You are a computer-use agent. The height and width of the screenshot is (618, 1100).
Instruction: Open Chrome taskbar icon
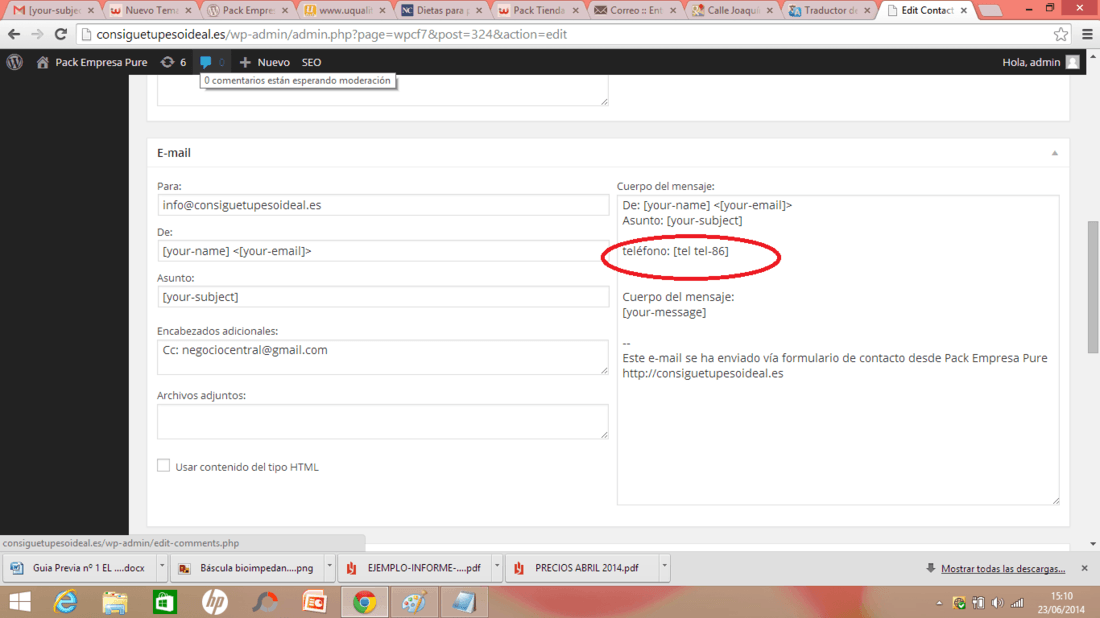coord(364,602)
